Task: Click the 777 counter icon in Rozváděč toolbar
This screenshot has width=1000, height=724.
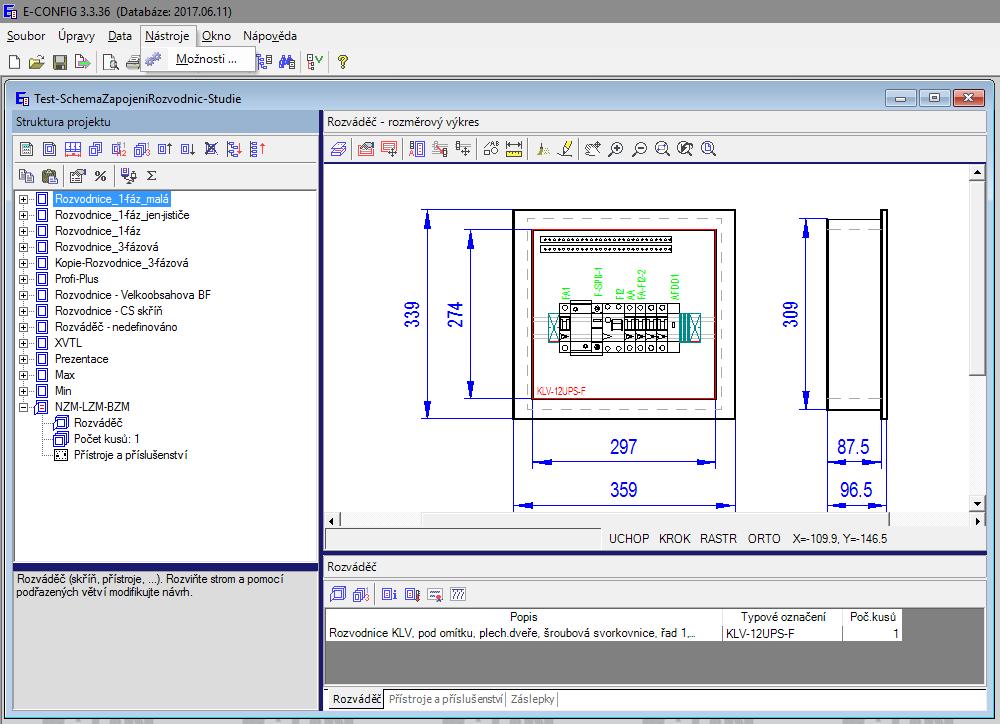Action: (x=458, y=595)
